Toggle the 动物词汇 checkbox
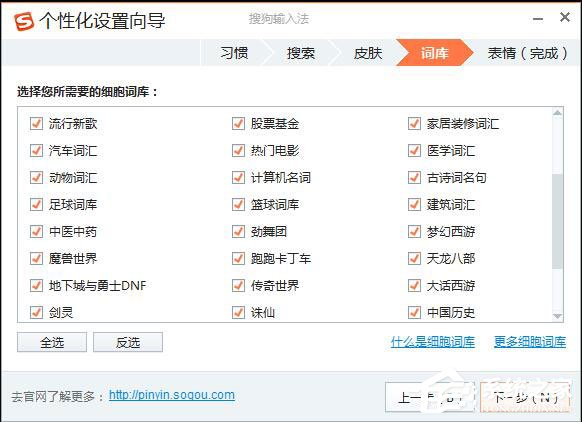 coord(36,177)
